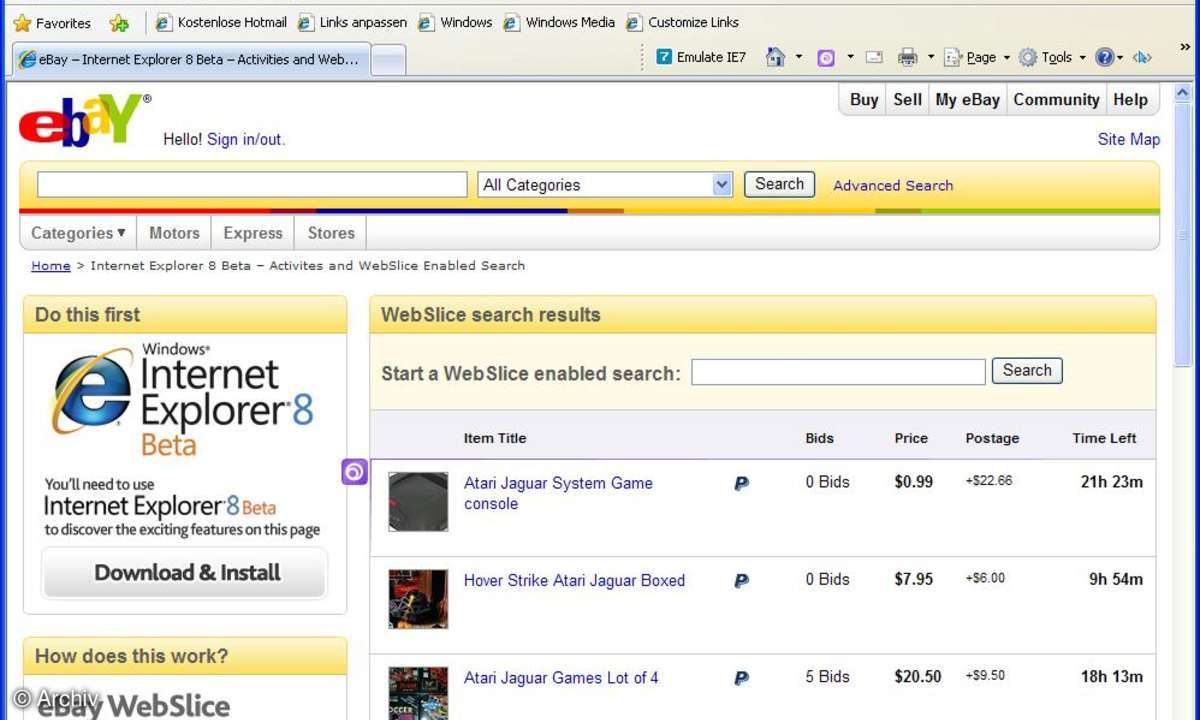The width and height of the screenshot is (1200, 720).
Task: Click the purple WebSlice icon beside results
Action: tap(355, 472)
